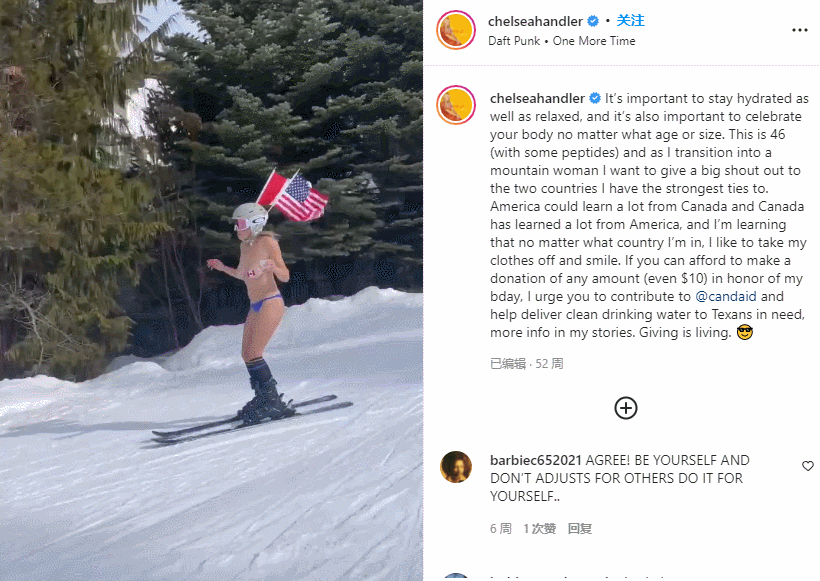
Task: Click the chelseahandler username in the caption
Action: coord(537,98)
